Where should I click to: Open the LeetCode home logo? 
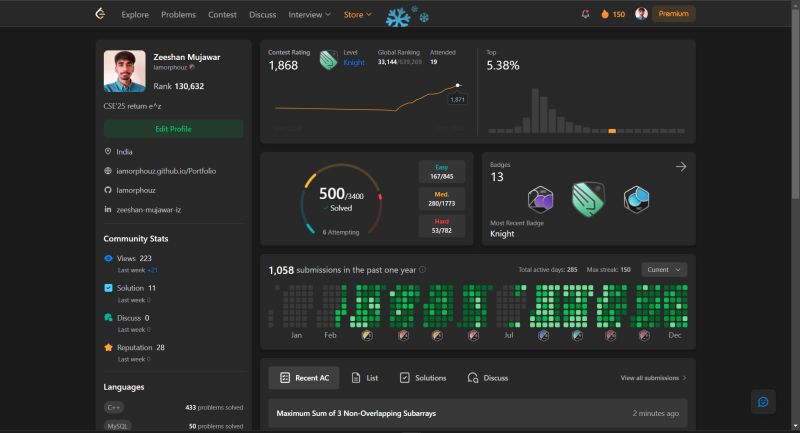(101, 14)
